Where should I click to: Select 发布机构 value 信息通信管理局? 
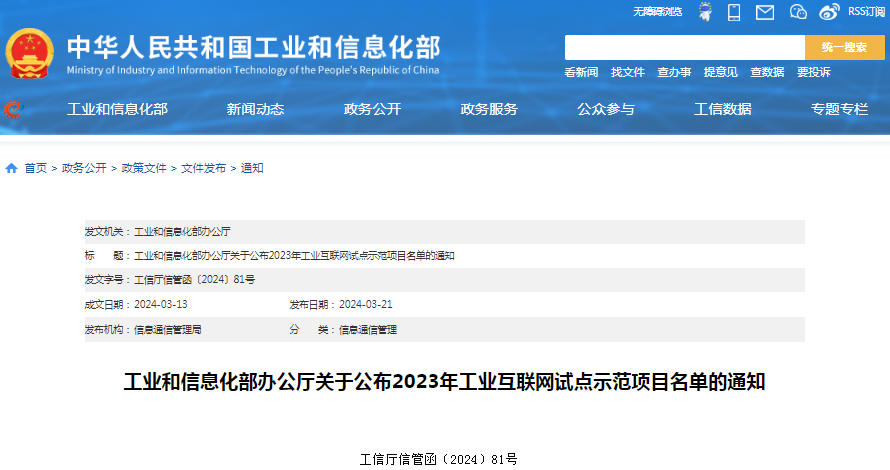pyautogui.click(x=167, y=330)
